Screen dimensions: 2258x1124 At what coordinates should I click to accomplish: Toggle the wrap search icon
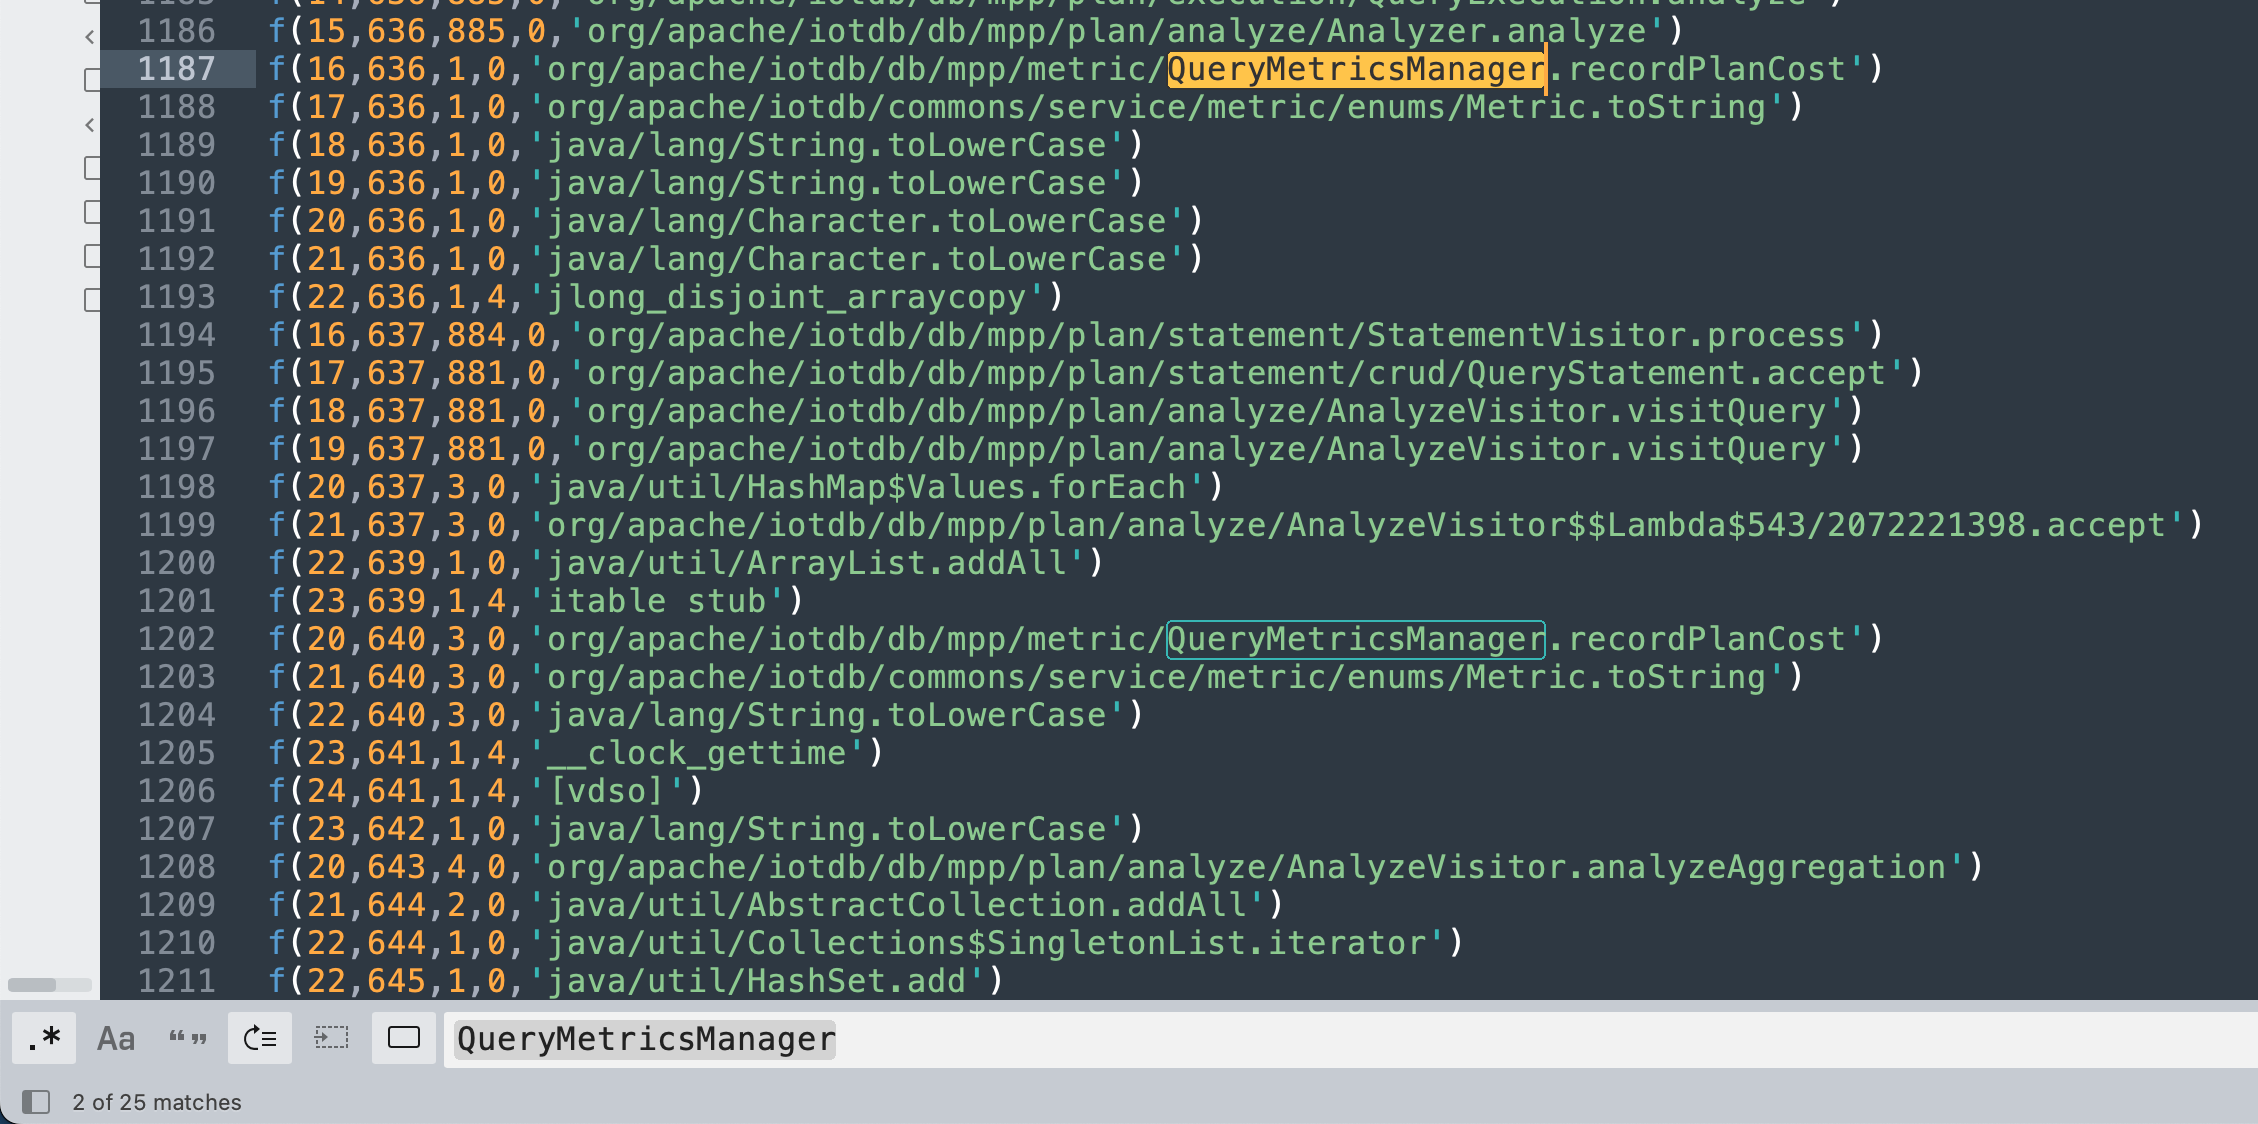coord(260,1039)
